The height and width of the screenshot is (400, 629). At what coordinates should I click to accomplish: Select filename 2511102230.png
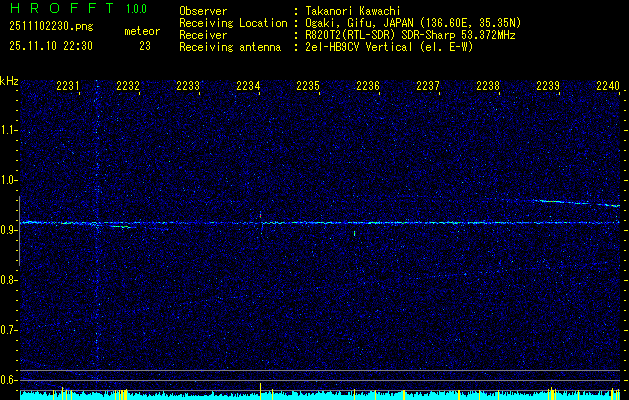point(51,27)
